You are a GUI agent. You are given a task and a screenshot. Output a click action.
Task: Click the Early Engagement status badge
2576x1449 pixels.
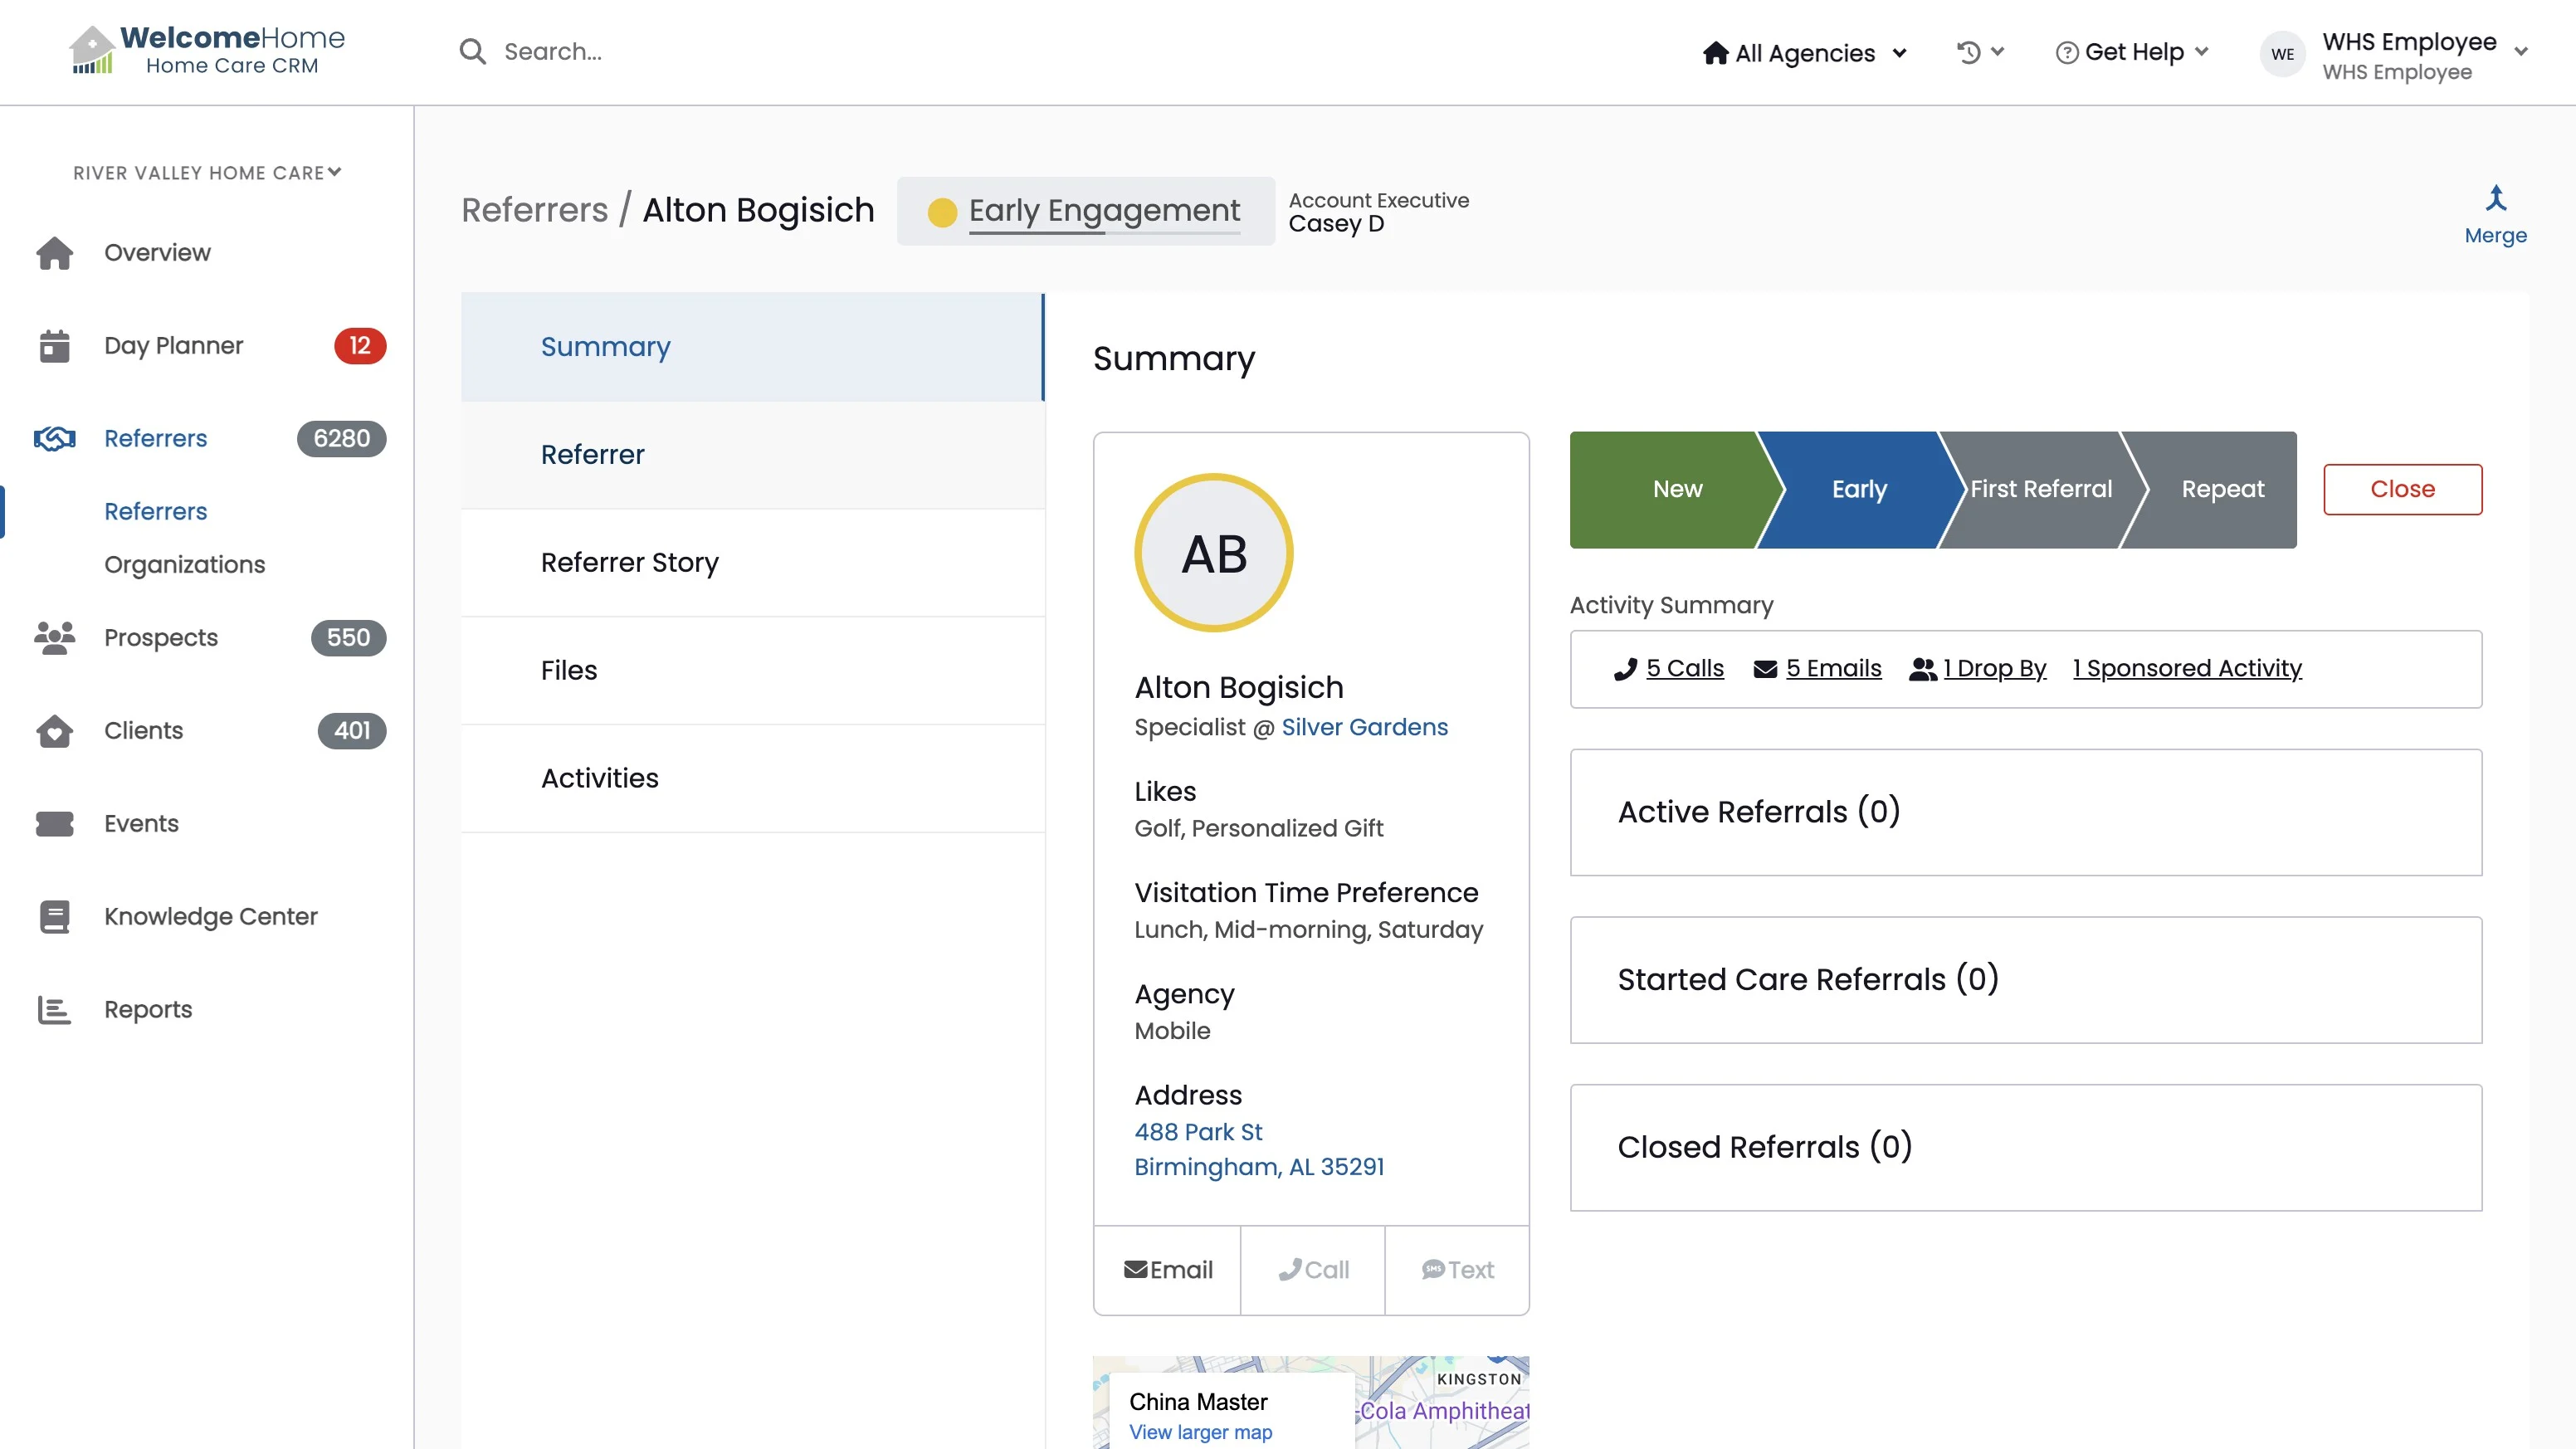(x=1086, y=211)
